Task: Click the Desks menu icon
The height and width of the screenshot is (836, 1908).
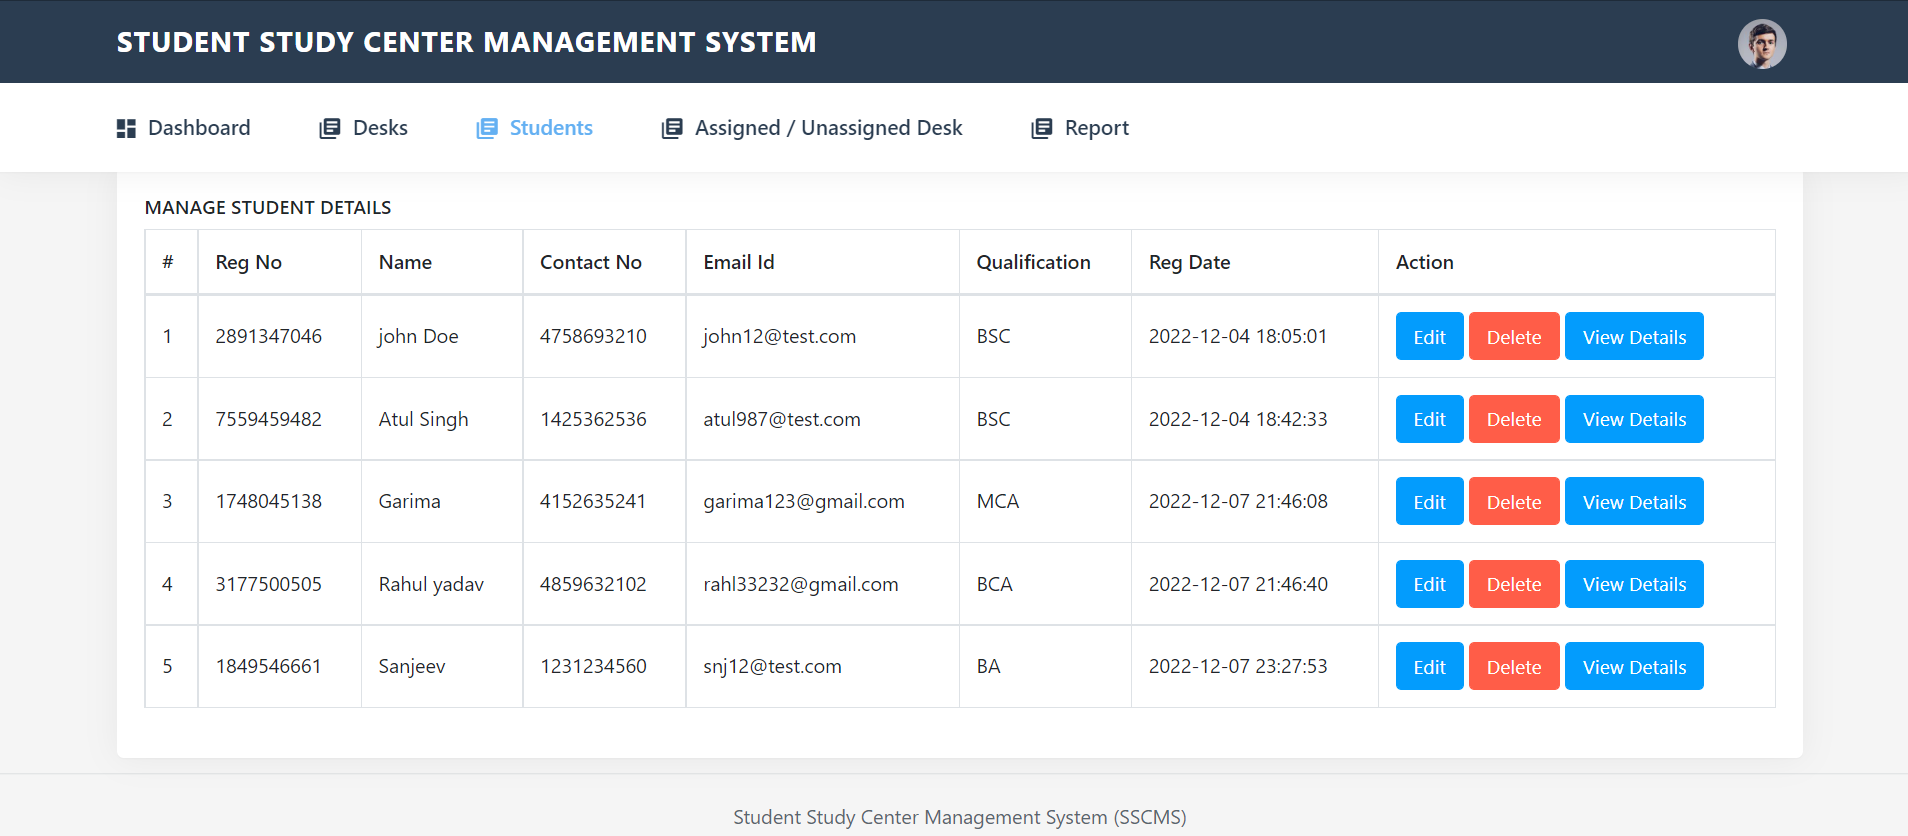Action: pos(329,128)
